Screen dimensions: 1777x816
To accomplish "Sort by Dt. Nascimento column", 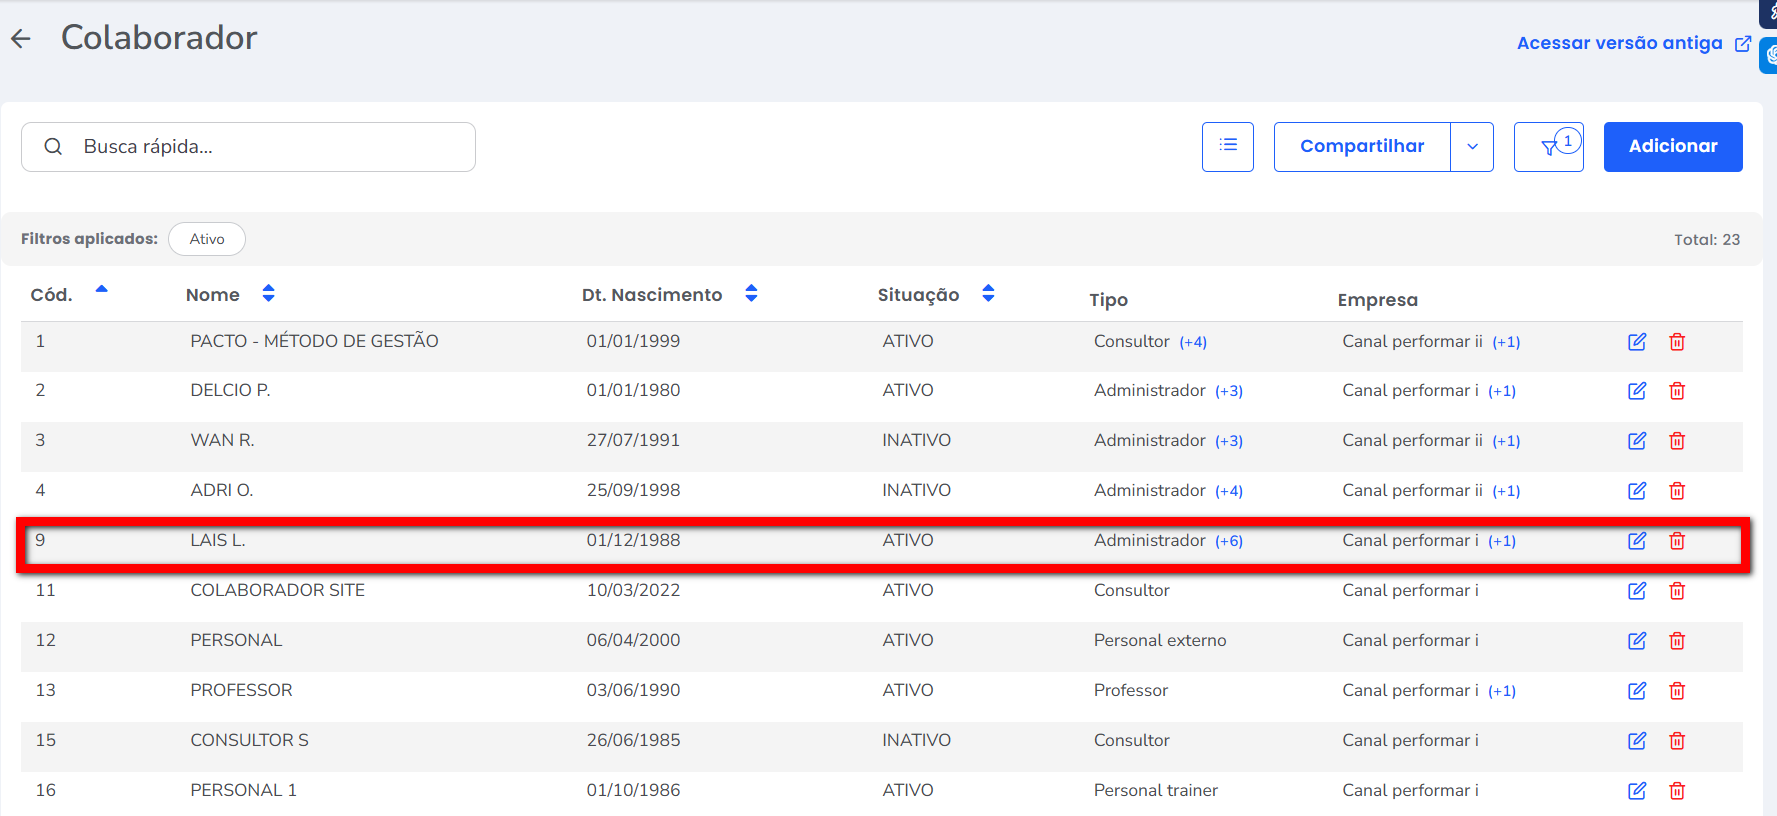I will pyautogui.click(x=751, y=294).
